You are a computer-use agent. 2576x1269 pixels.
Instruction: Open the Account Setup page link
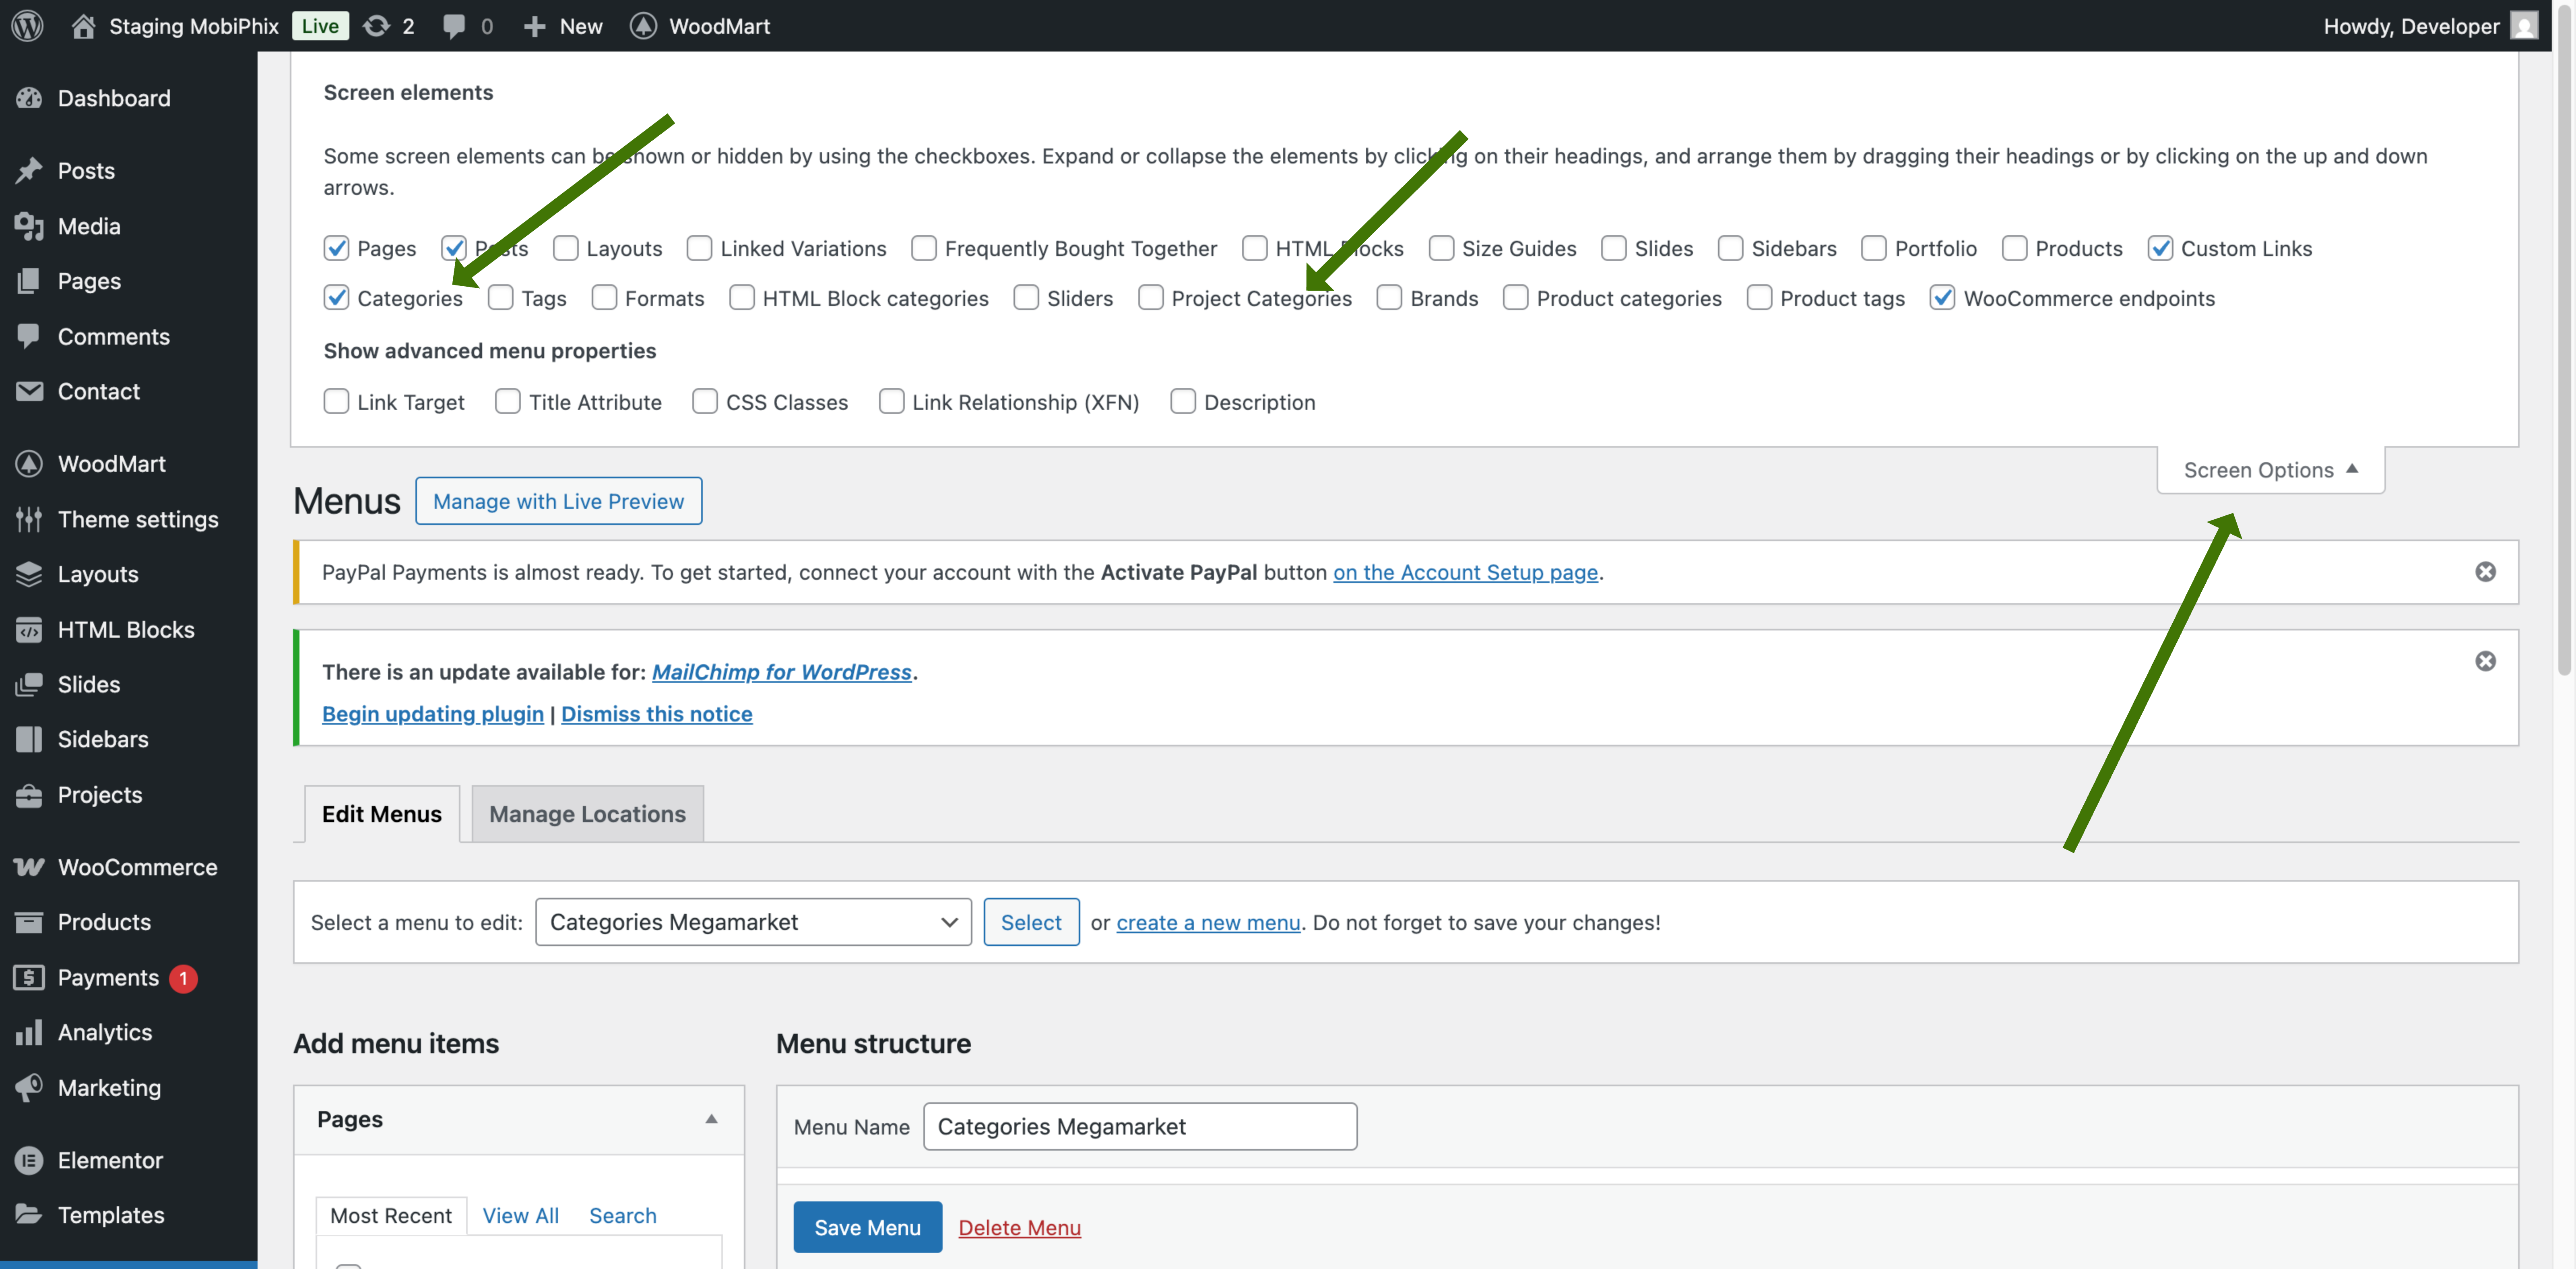tap(1465, 572)
